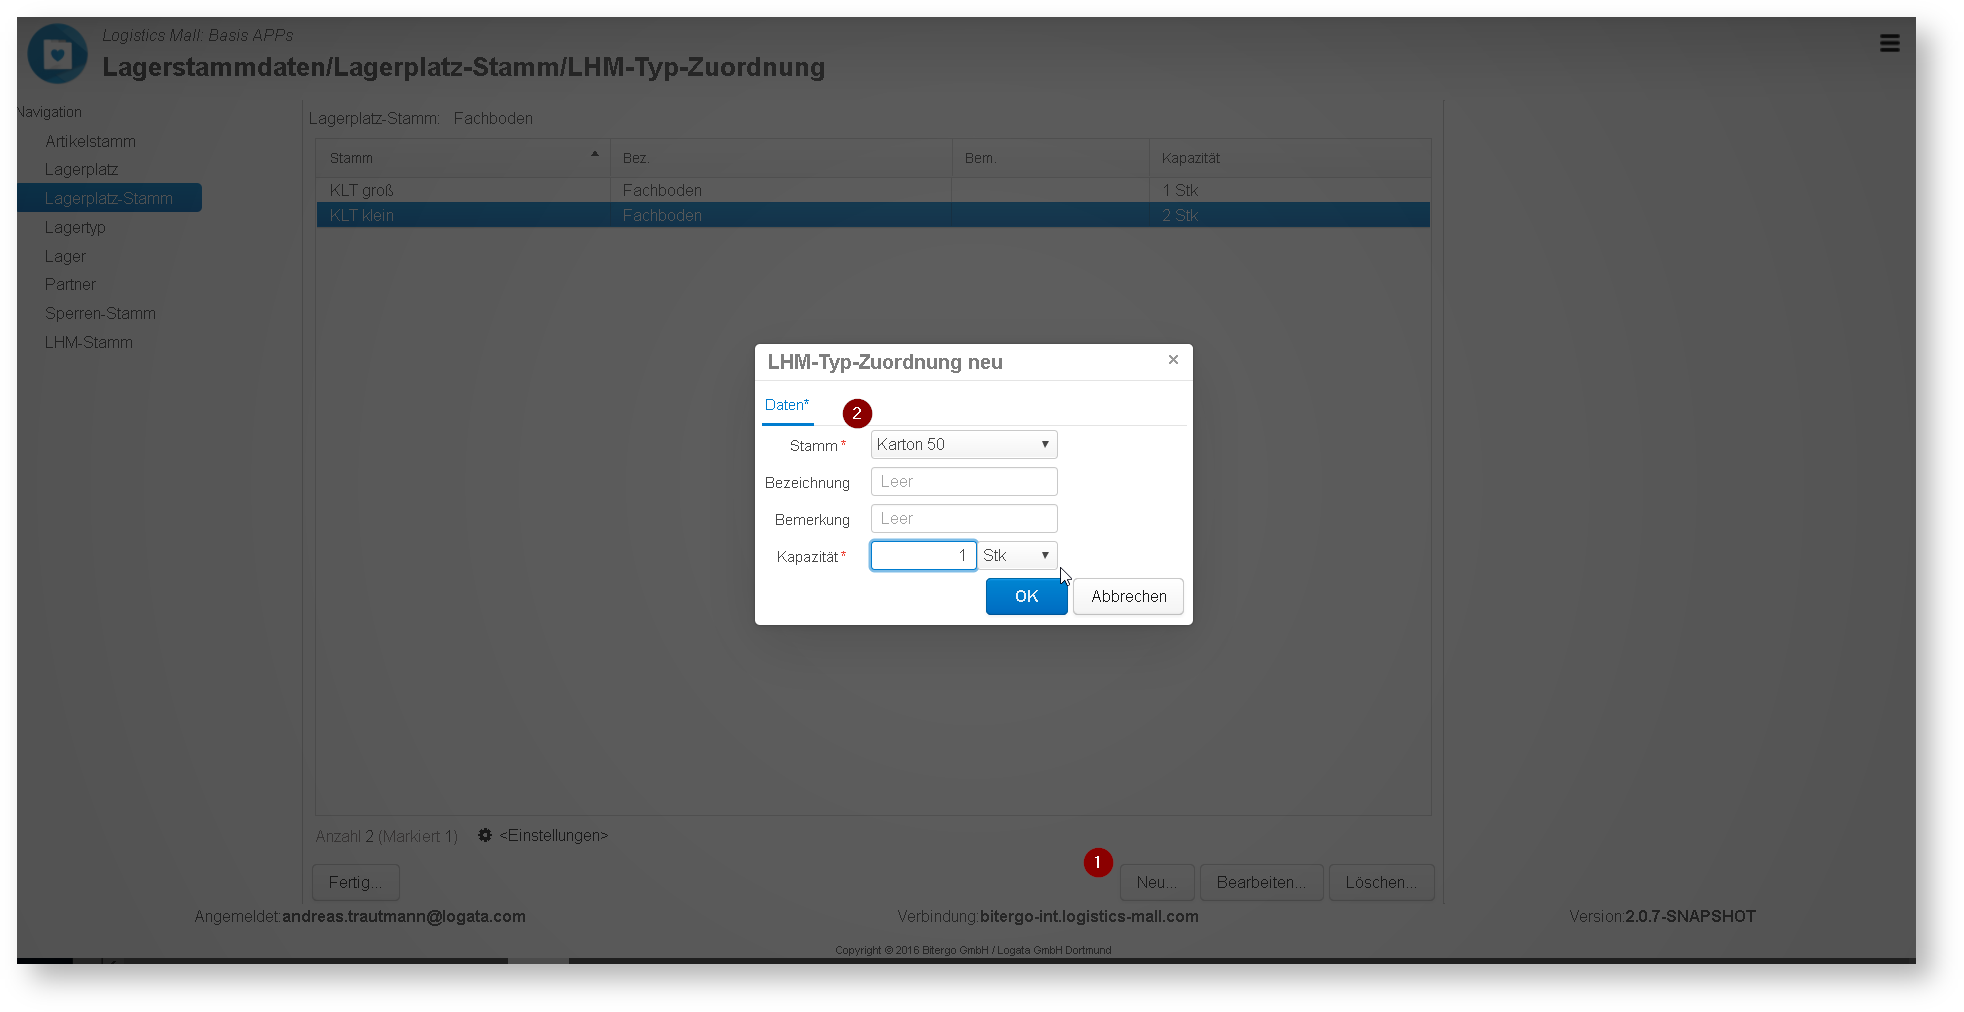Viewport: 1964px width, 1012px height.
Task: Click the andreas.trautmann@logata.com login text
Action: click(x=403, y=917)
